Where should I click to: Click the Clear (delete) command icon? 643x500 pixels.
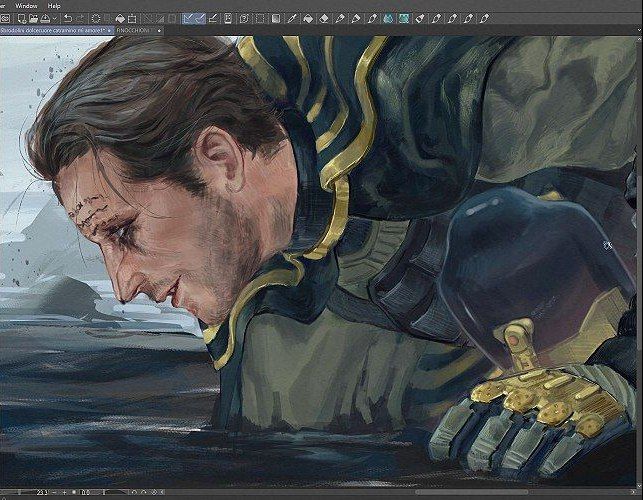[x=96, y=18]
